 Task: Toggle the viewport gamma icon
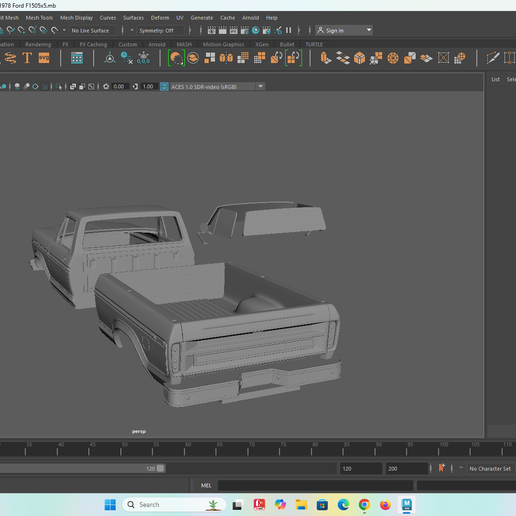click(x=135, y=87)
